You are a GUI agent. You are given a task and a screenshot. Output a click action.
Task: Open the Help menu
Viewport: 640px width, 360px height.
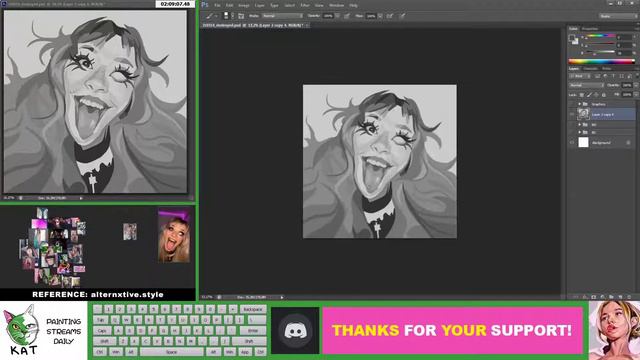coord(353,5)
